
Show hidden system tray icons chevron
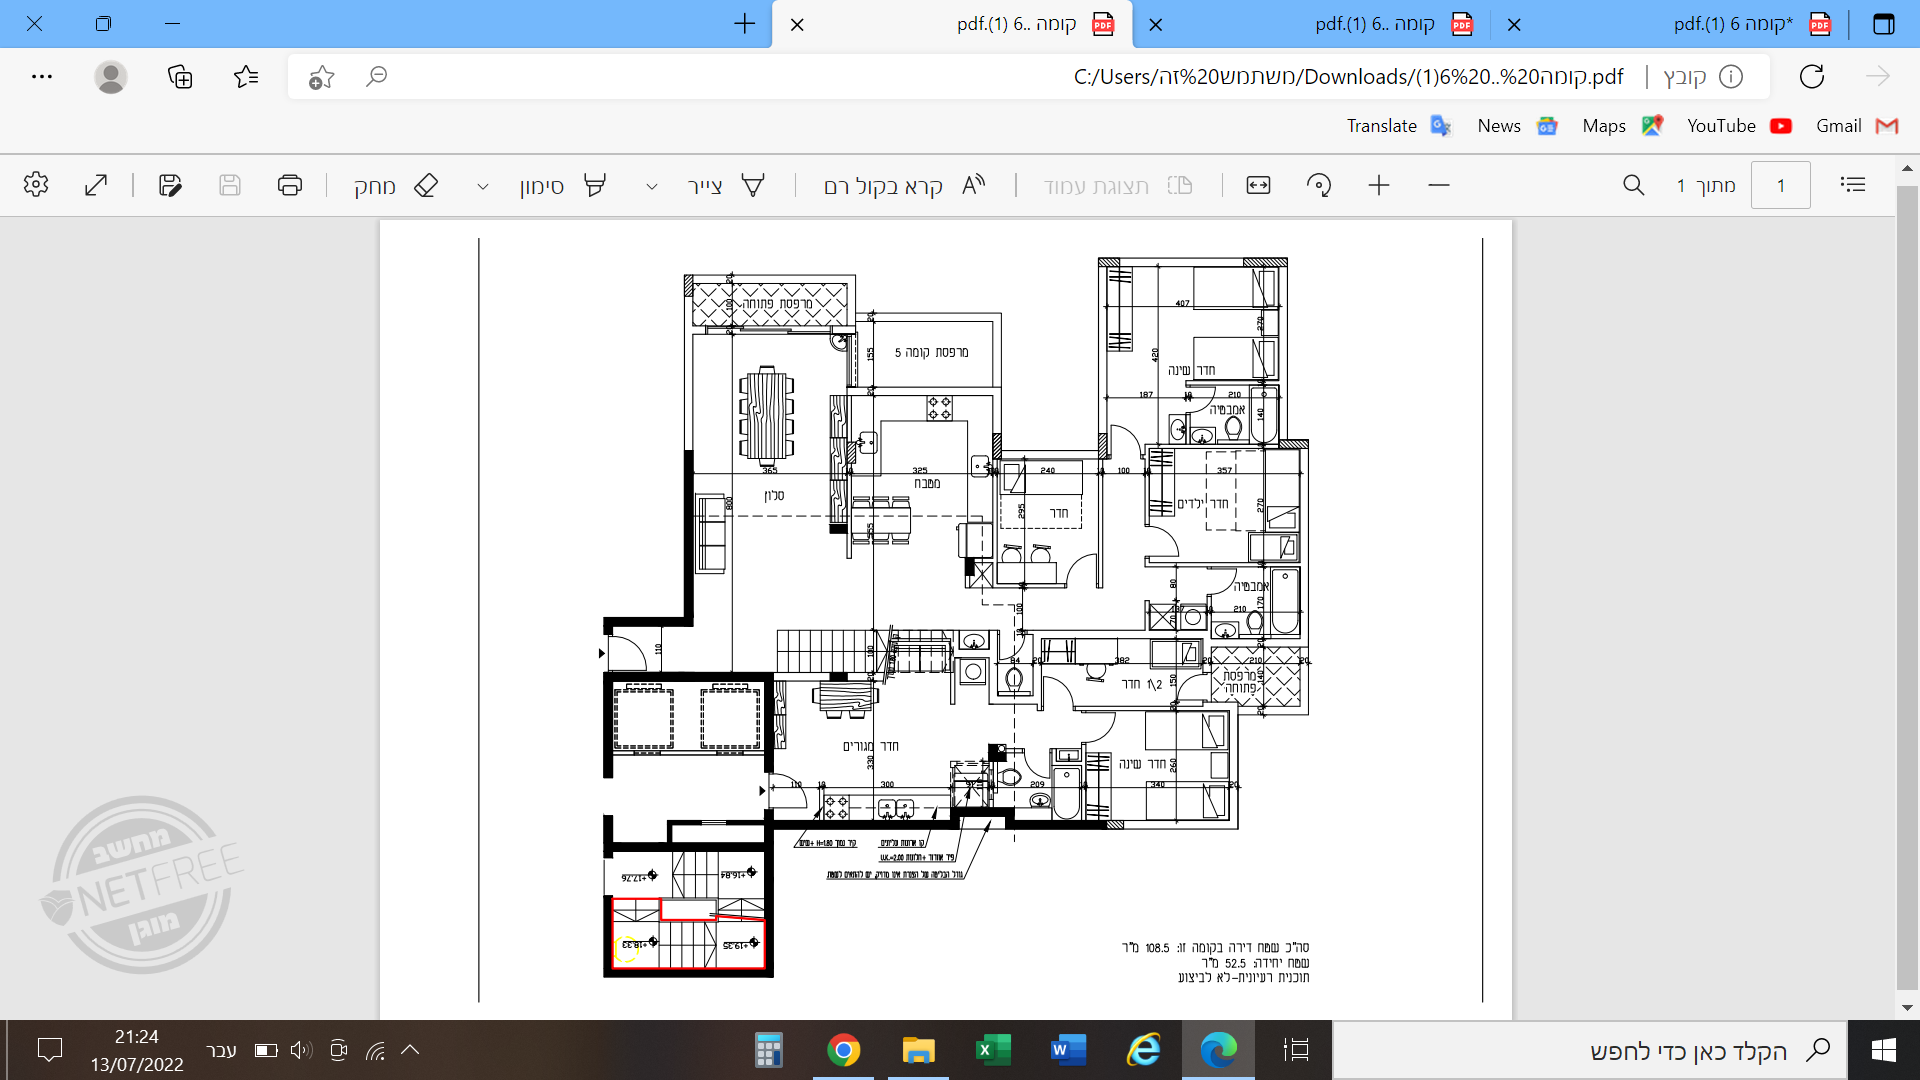coord(410,1050)
